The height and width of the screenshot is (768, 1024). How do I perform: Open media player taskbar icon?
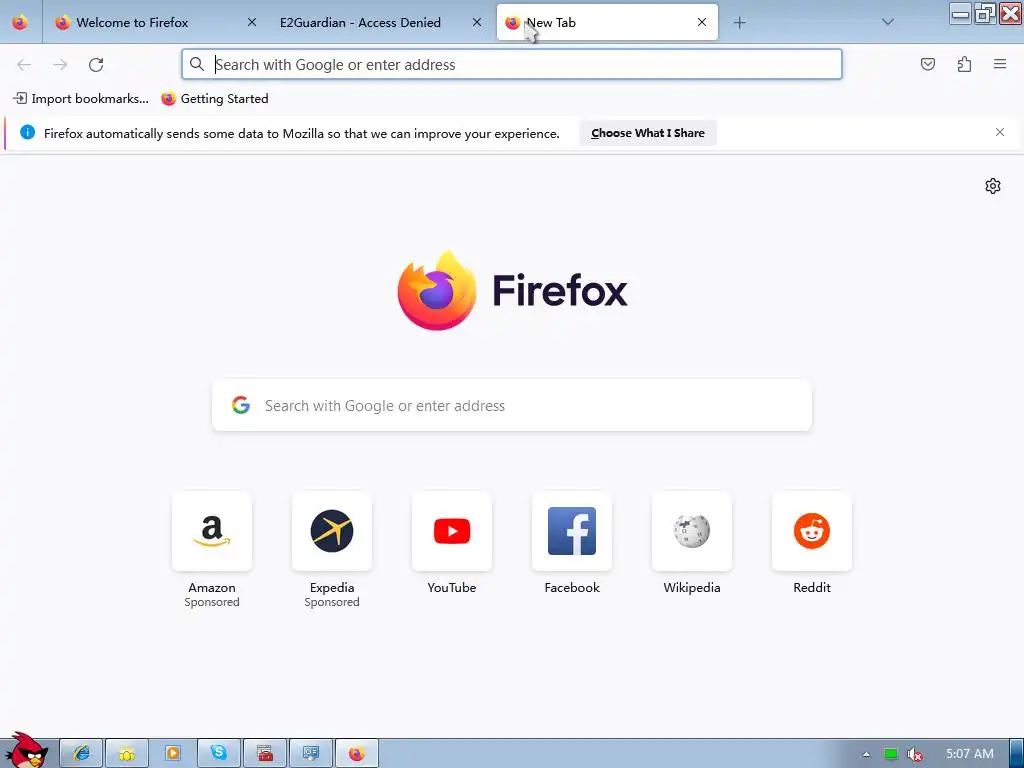[x=173, y=754]
